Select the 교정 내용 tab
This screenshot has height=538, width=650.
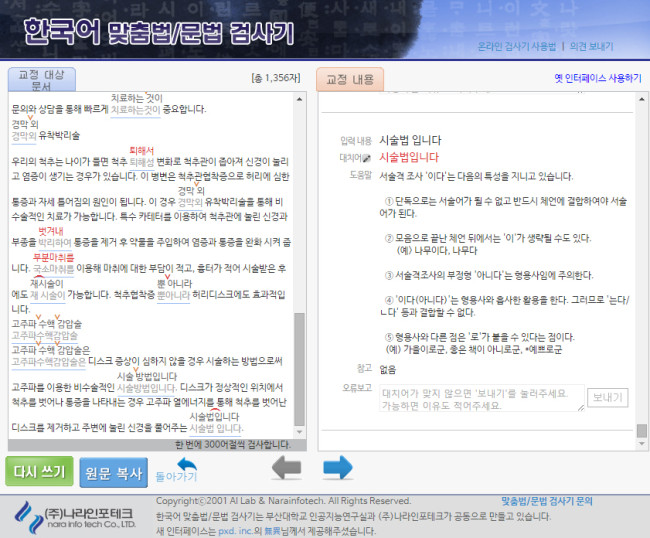[350, 80]
